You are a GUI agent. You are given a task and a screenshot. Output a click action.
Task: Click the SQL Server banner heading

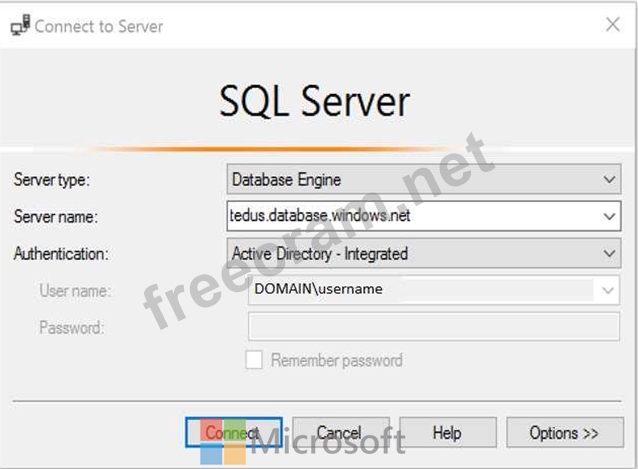314,102
